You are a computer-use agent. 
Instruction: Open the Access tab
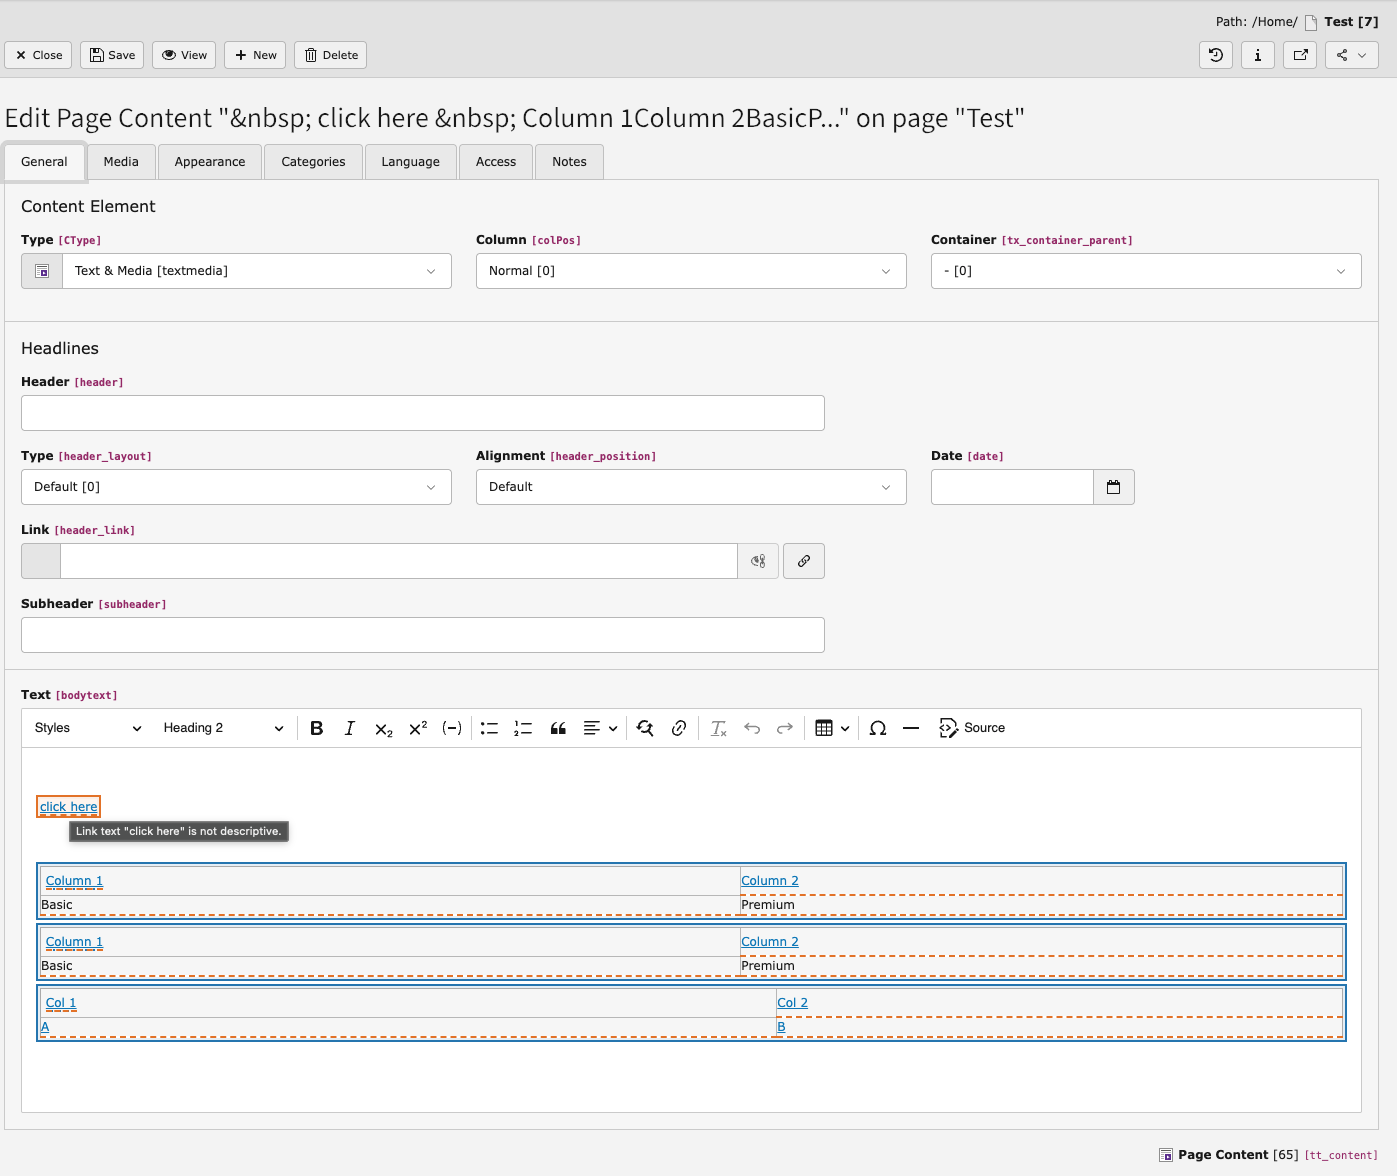496,162
